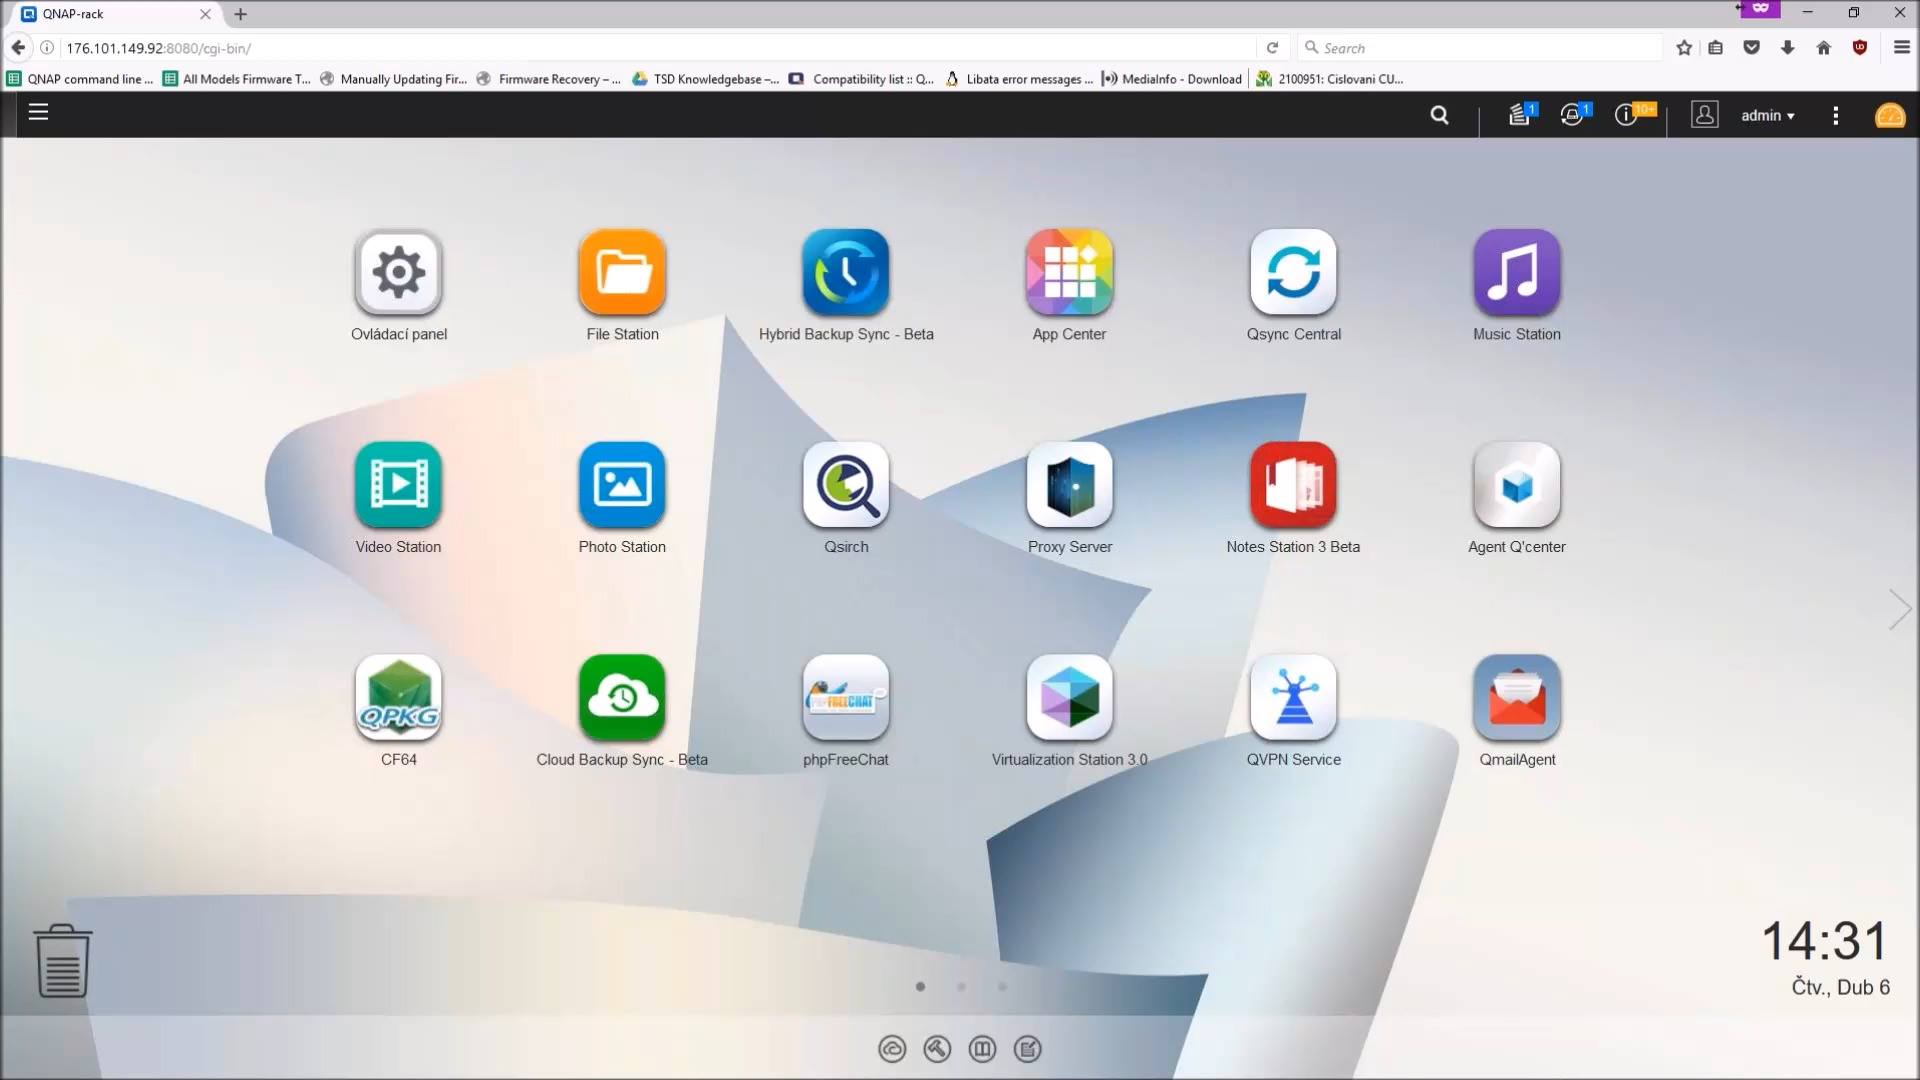
Task: Open the CF64 QPKG app
Action: click(x=398, y=698)
